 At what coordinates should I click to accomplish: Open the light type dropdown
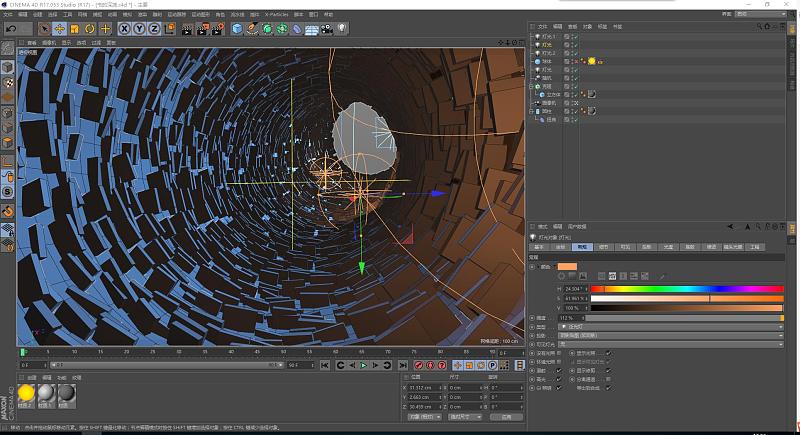pos(670,326)
